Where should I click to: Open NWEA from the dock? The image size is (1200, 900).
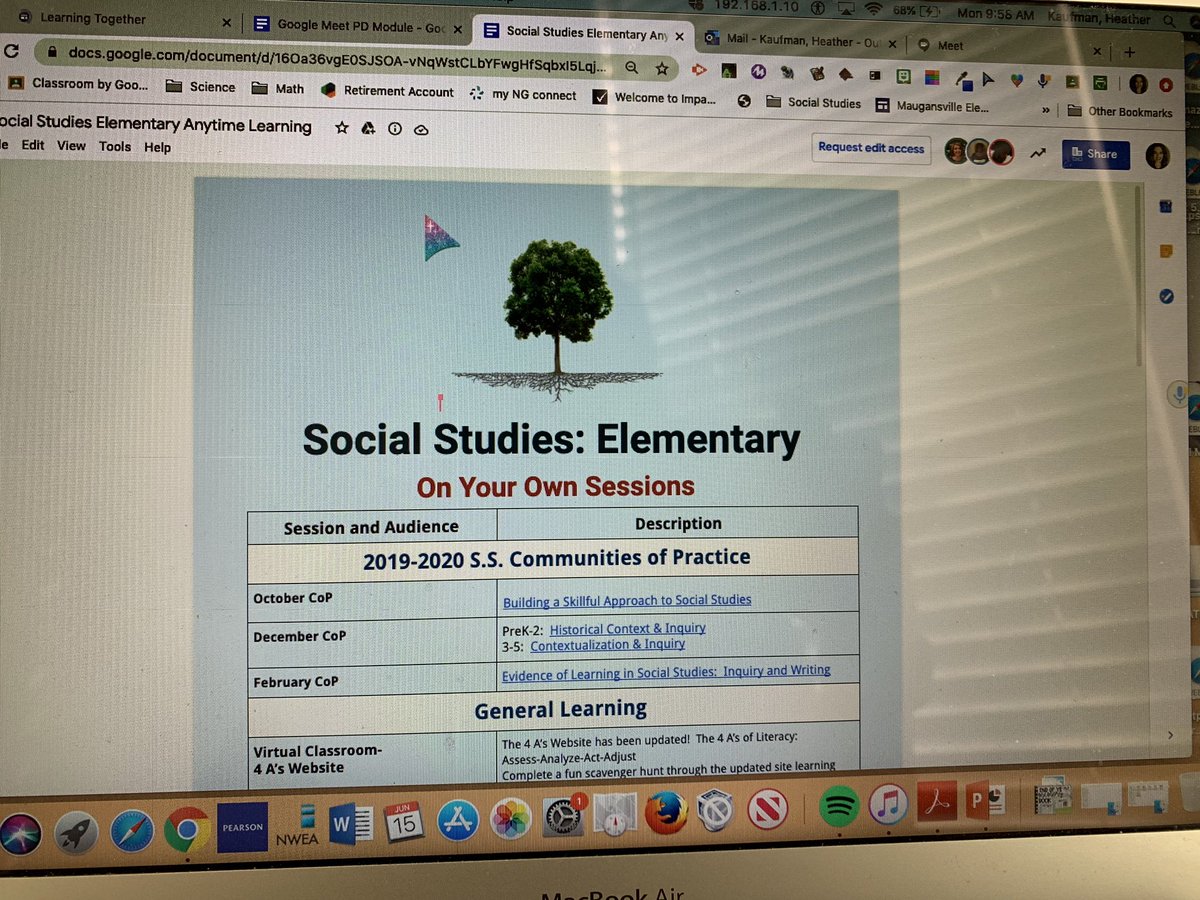[x=298, y=827]
